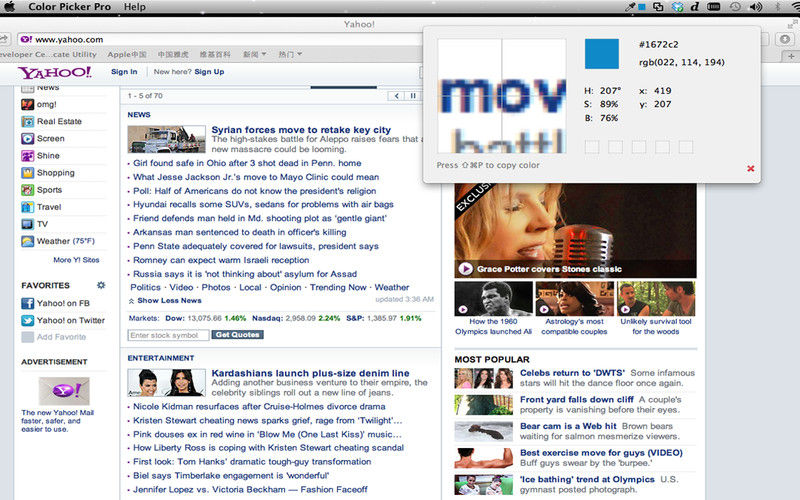This screenshot has width=800, height=500.
Task: Open Front yard falls down cliff story
Action: [577, 399]
